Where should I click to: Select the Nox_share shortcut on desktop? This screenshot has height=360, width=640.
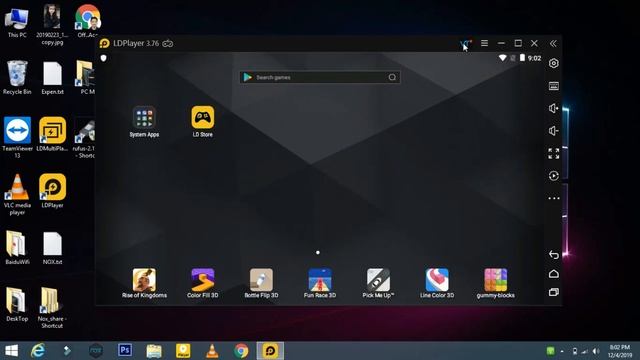52,308
